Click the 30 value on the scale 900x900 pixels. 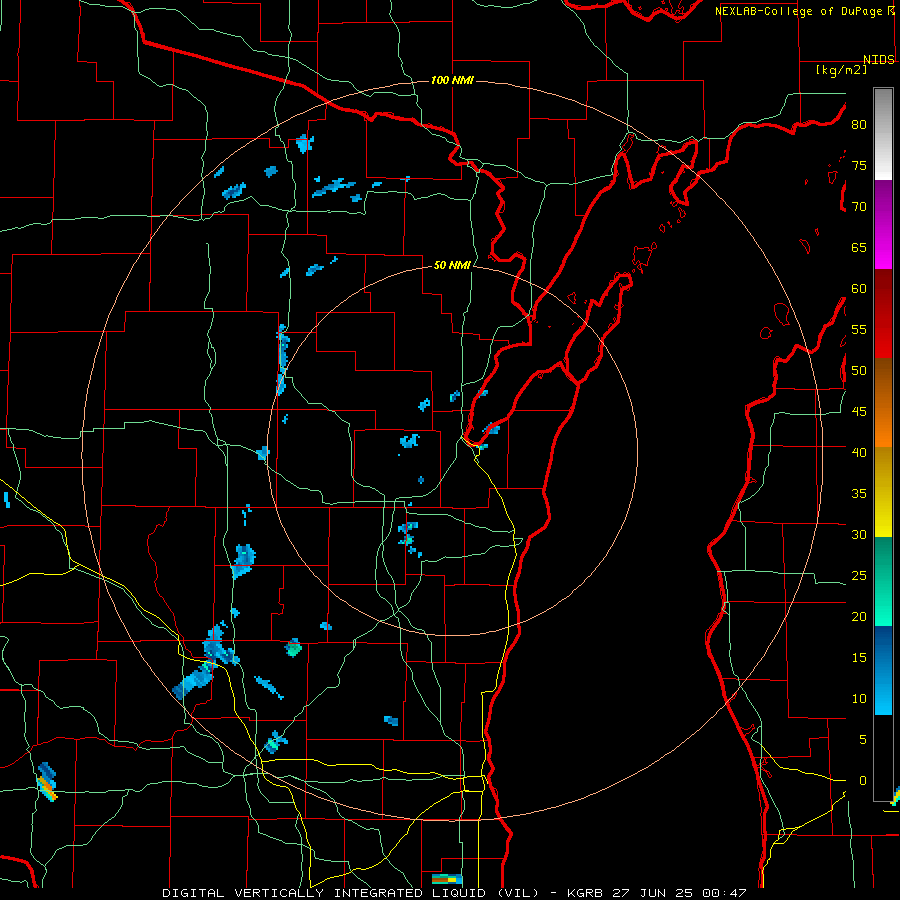pos(859,535)
